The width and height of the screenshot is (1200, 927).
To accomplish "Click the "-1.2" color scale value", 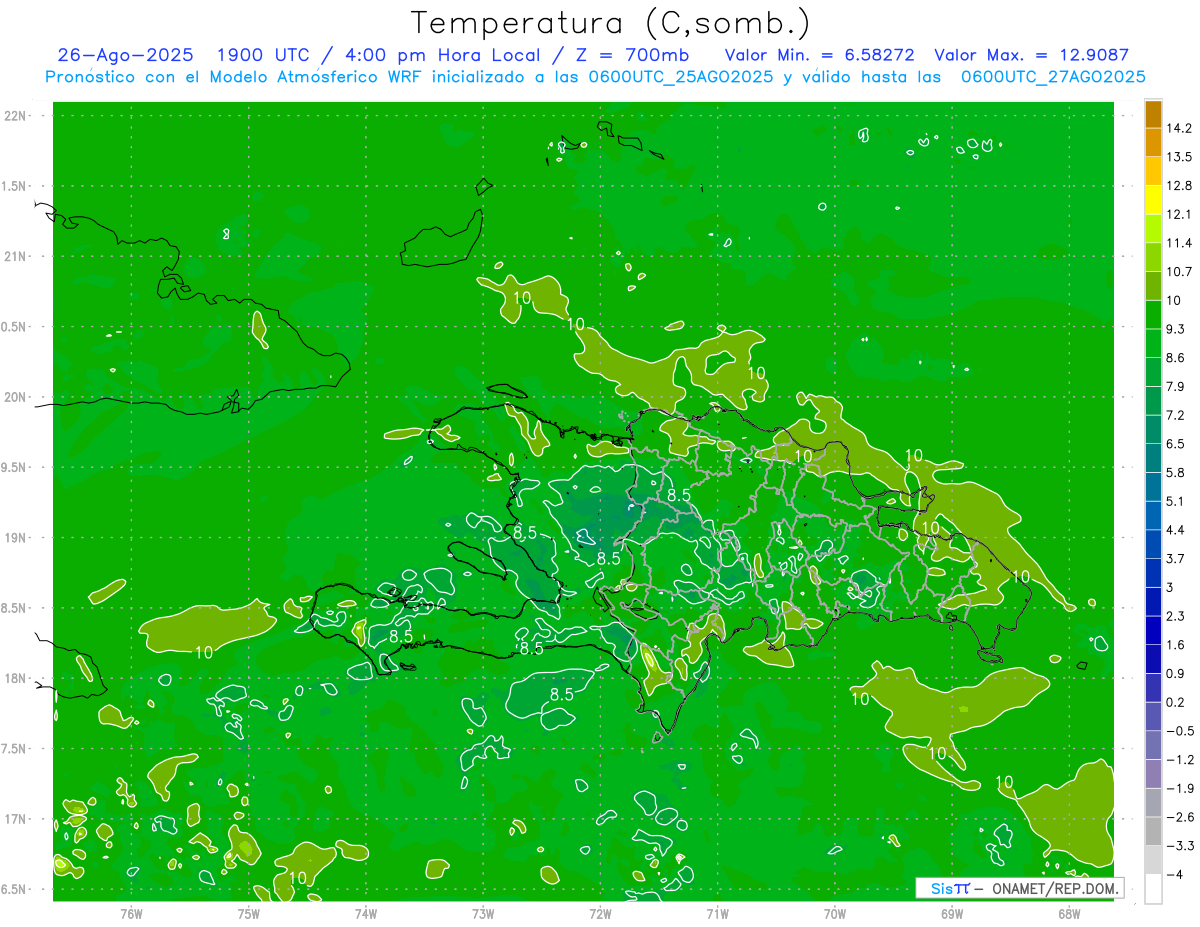I will click(x=1179, y=759).
